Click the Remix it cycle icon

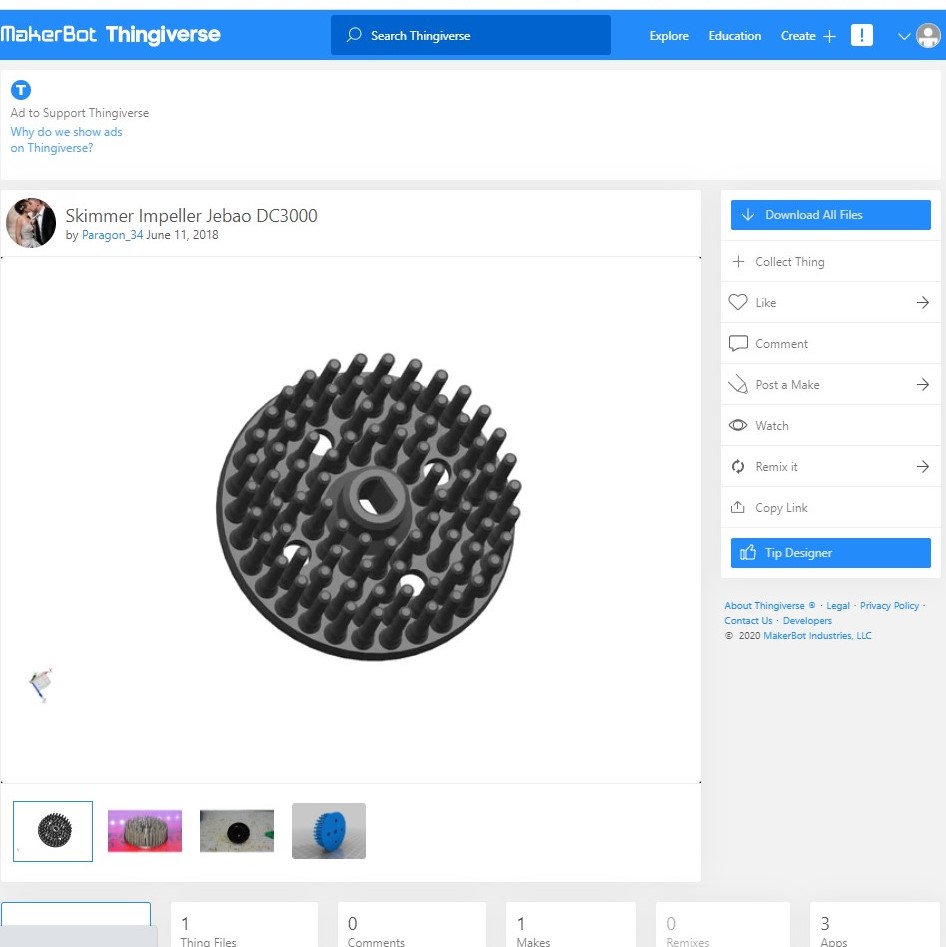738,466
